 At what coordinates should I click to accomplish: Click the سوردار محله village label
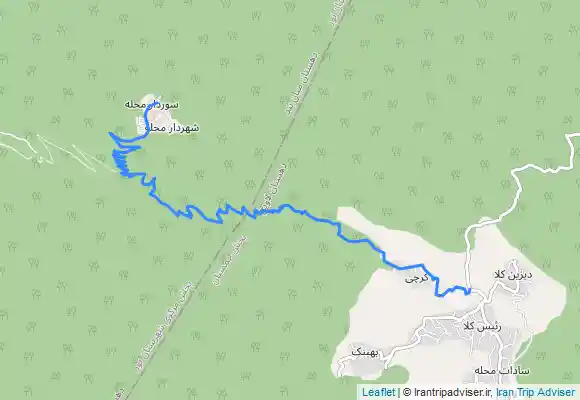152,105
